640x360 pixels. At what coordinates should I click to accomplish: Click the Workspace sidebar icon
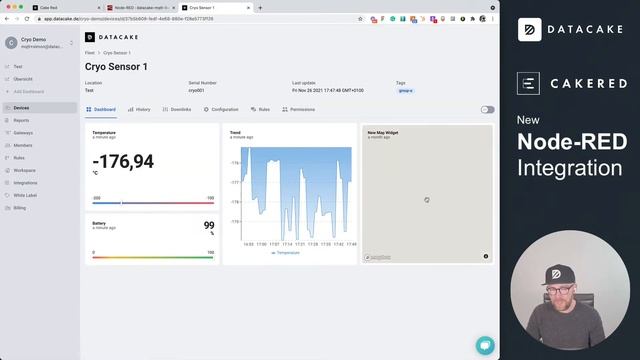(x=7, y=170)
